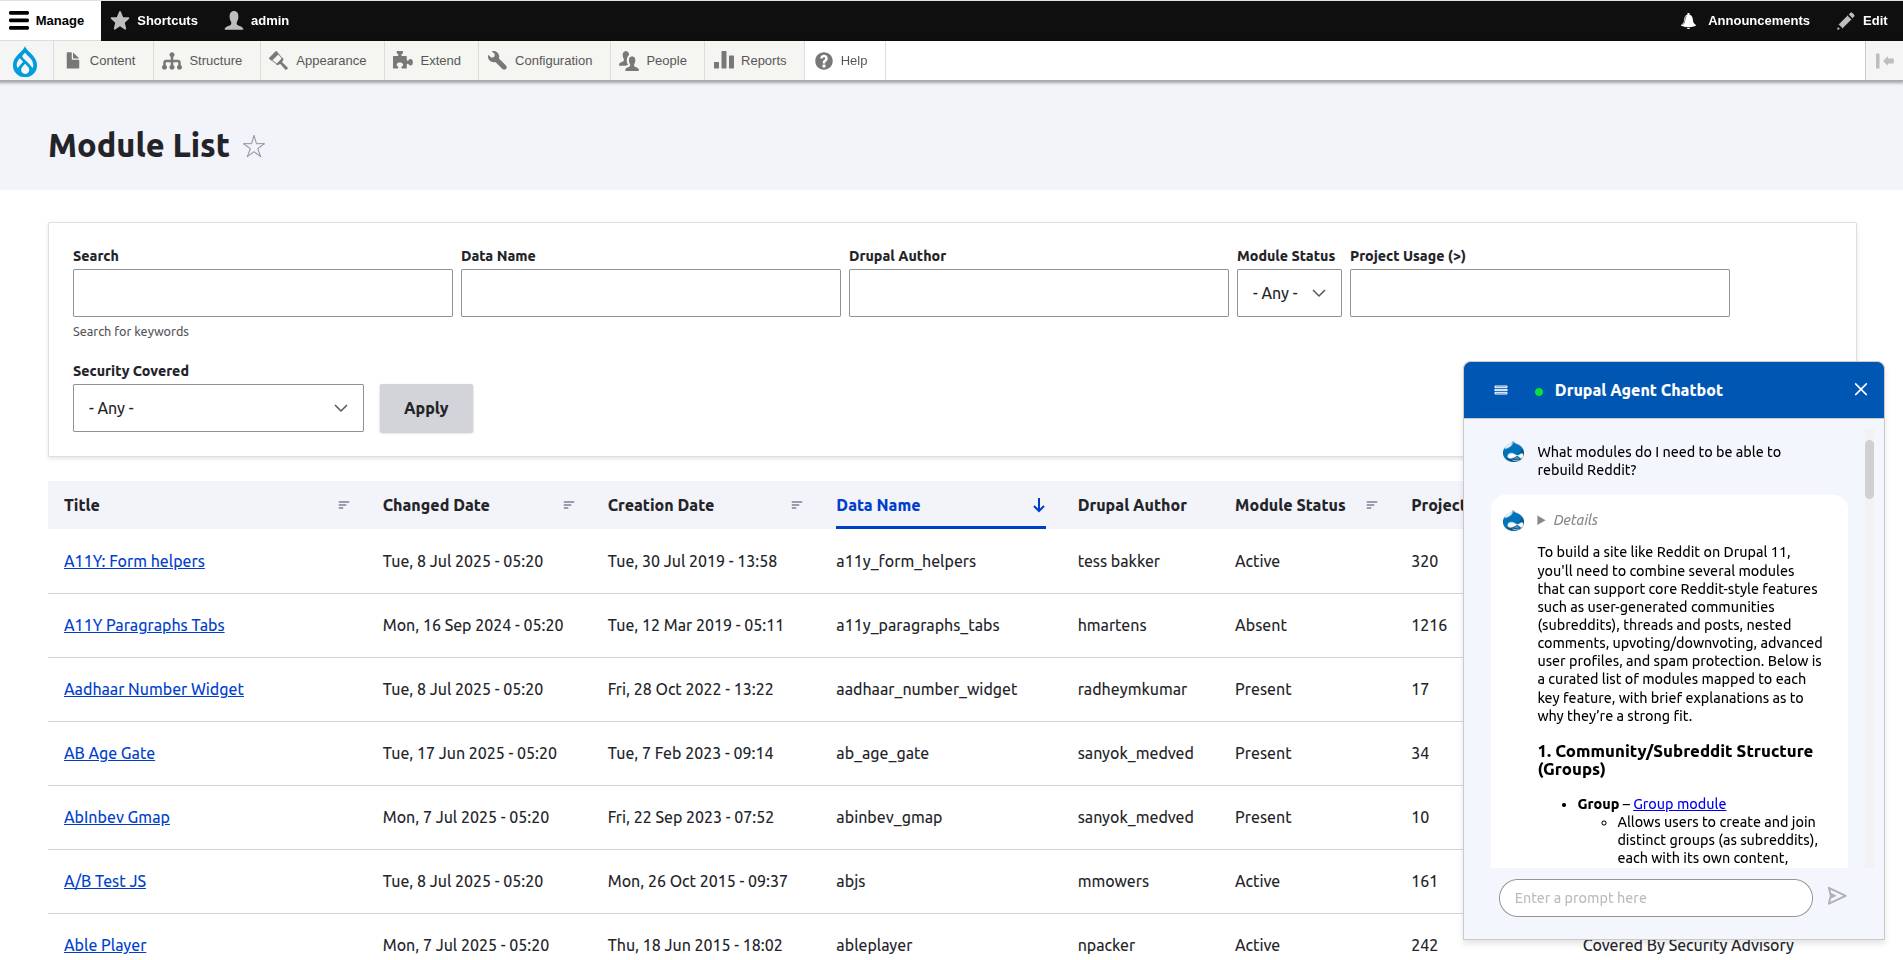
Task: Click descending arrow in Data Name header
Action: pos(1038,505)
